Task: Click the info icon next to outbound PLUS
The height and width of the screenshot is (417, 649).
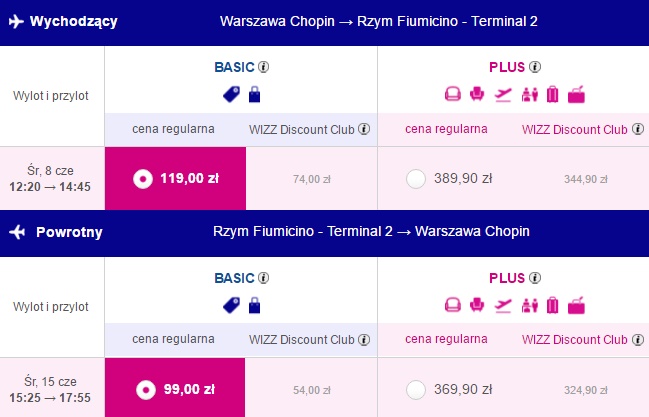Action: (535, 67)
